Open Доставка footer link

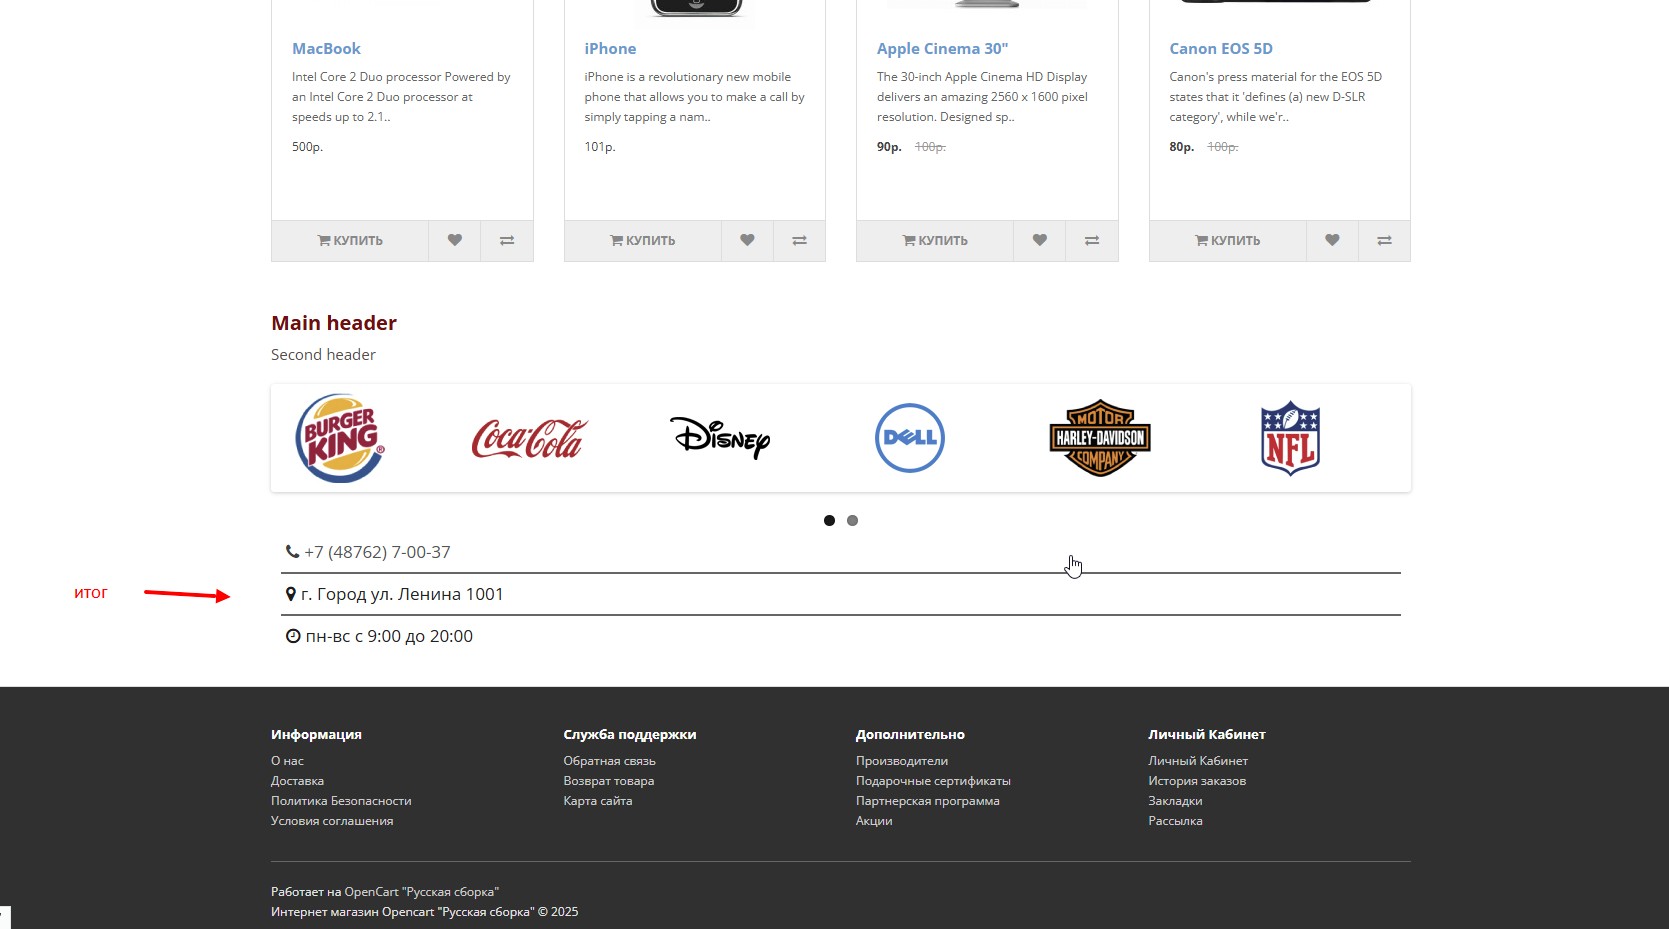click(x=297, y=781)
